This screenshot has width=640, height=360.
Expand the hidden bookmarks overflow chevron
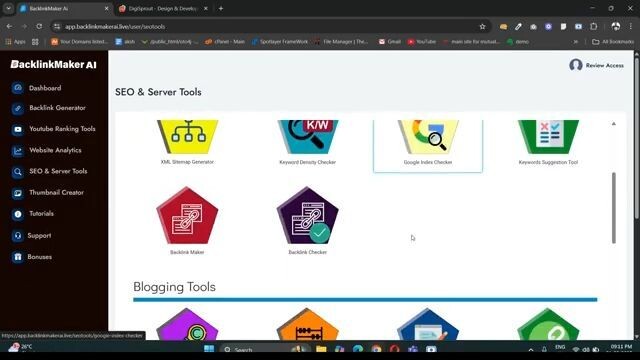click(576, 42)
